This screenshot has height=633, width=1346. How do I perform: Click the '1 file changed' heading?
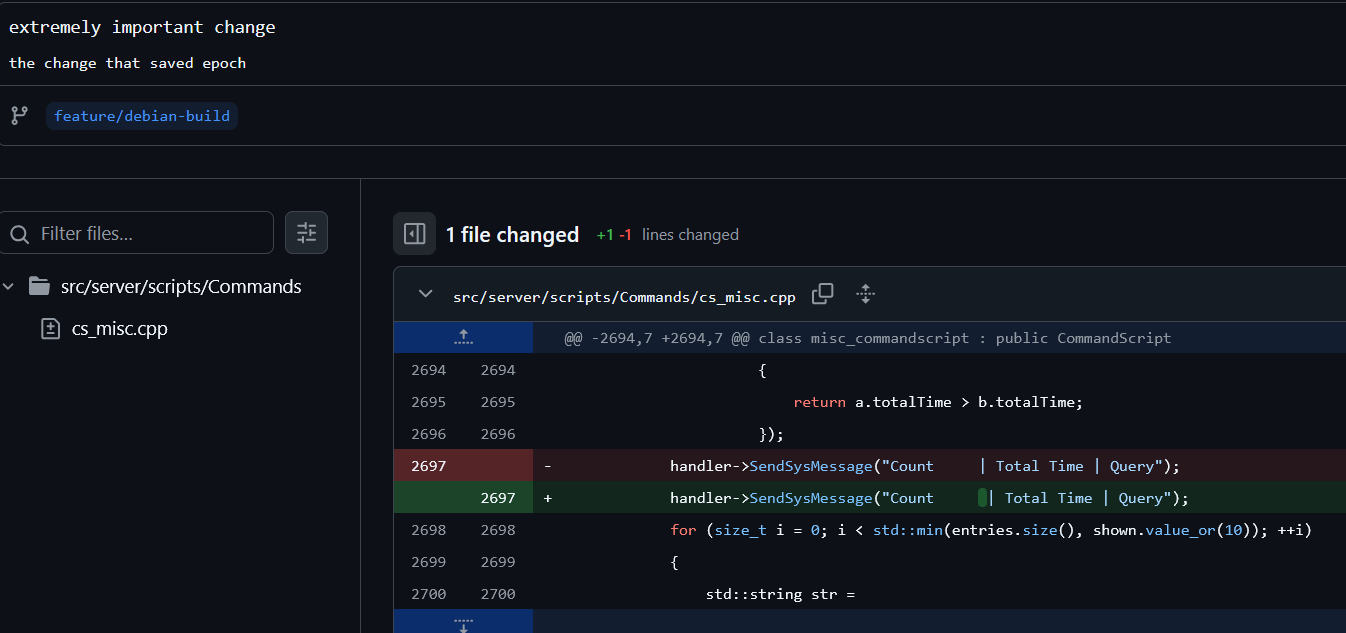coord(512,235)
